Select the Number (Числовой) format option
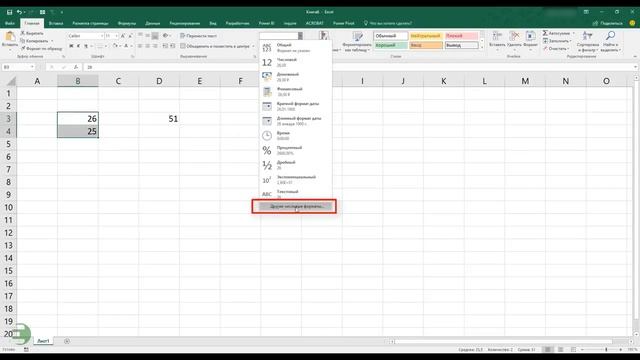The image size is (640, 360). pos(296,62)
